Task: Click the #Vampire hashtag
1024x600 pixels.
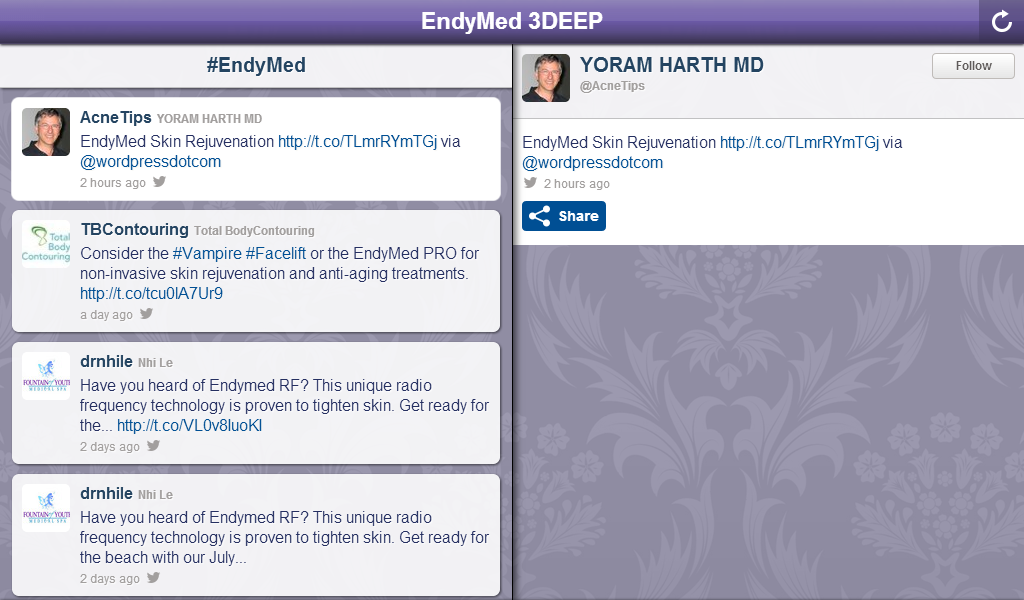Action: pos(207,253)
